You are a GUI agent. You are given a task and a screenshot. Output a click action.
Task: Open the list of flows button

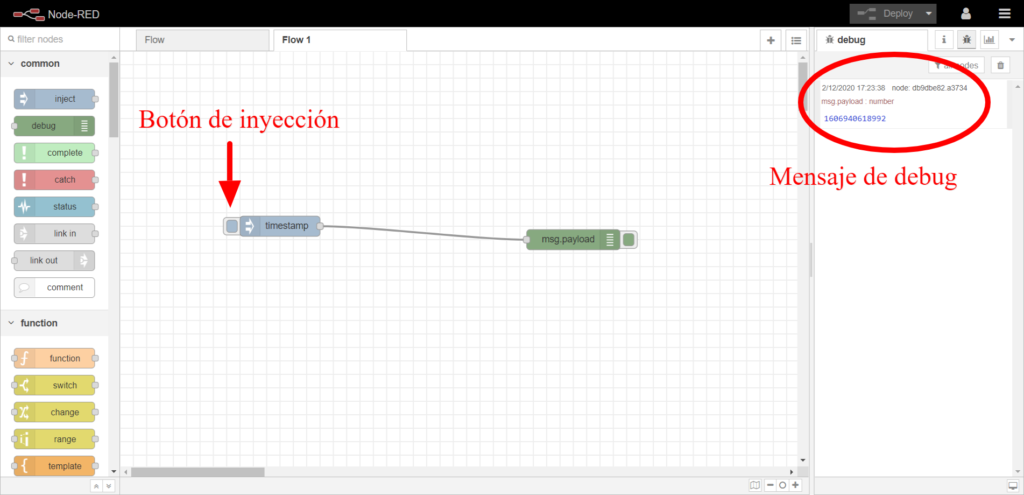795,40
